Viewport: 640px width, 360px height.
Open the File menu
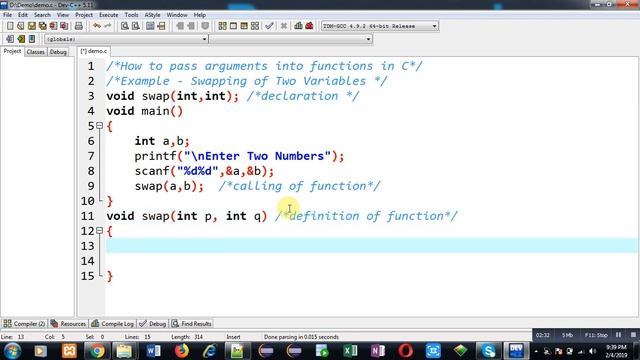click(x=7, y=15)
